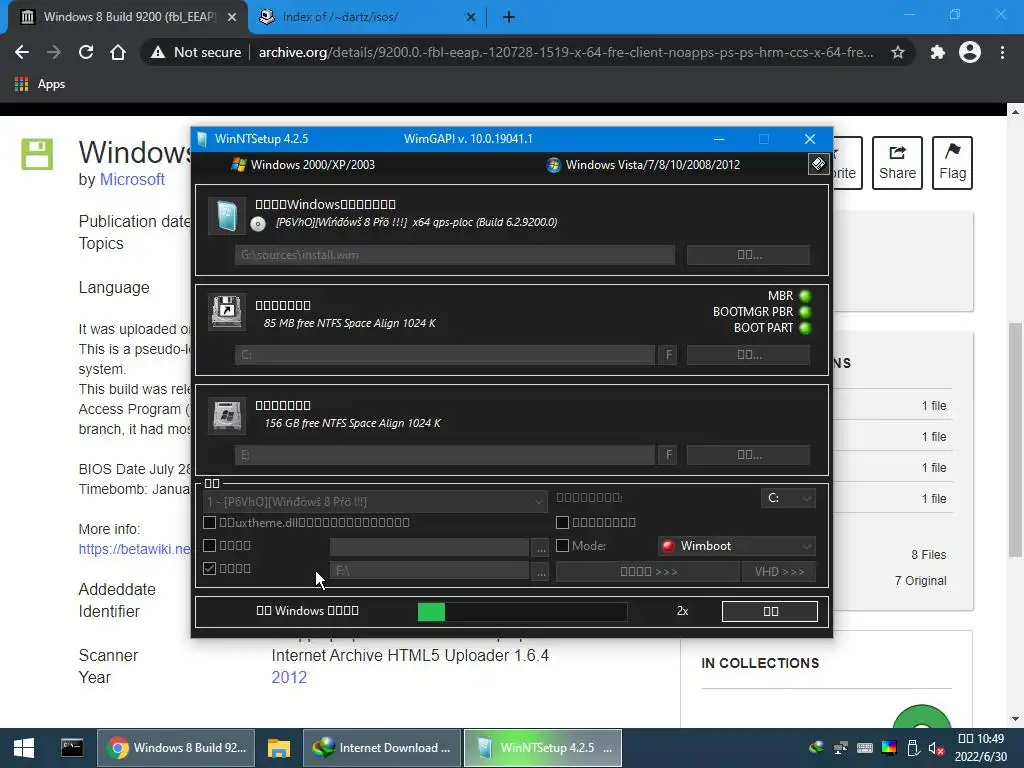This screenshot has width=1024, height=768.
Task: Click the install drive E: path field
Action: (x=445, y=455)
